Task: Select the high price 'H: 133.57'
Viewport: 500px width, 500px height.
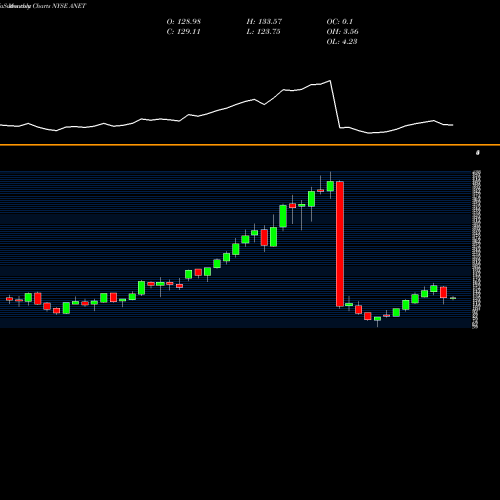Action: 264,22
